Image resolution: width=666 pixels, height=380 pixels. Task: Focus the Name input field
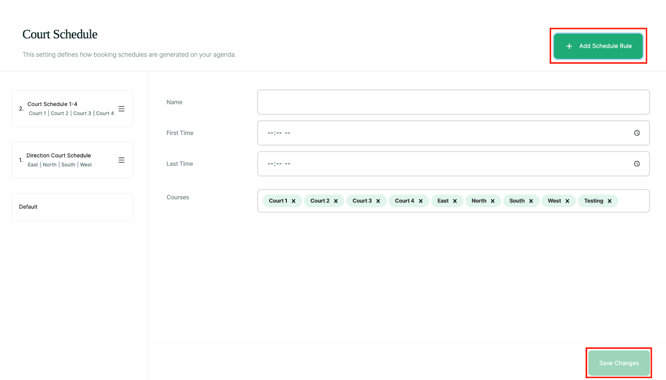click(x=453, y=102)
